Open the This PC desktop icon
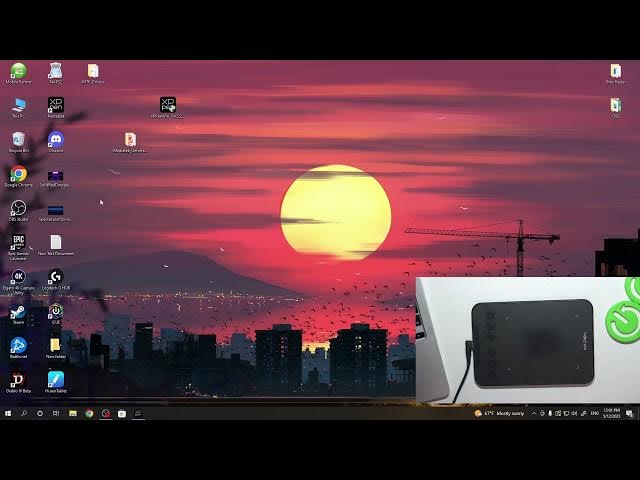 click(x=18, y=107)
